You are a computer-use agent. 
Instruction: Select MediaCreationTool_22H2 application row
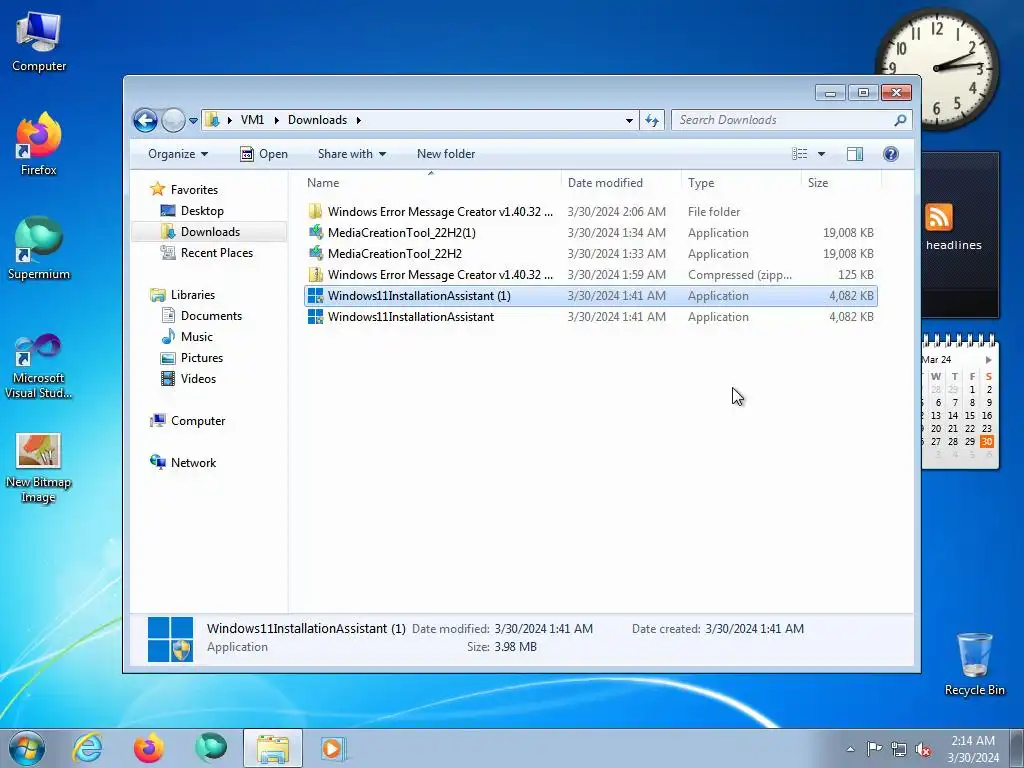coord(590,253)
